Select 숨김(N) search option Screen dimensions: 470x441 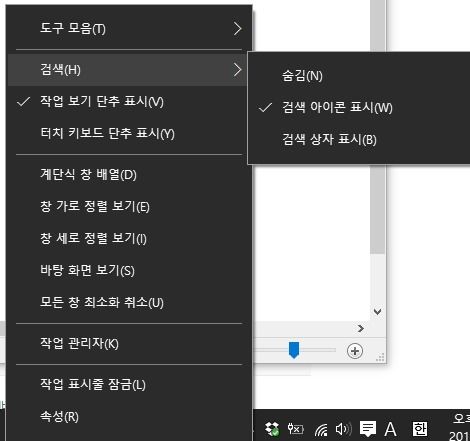coord(359,76)
